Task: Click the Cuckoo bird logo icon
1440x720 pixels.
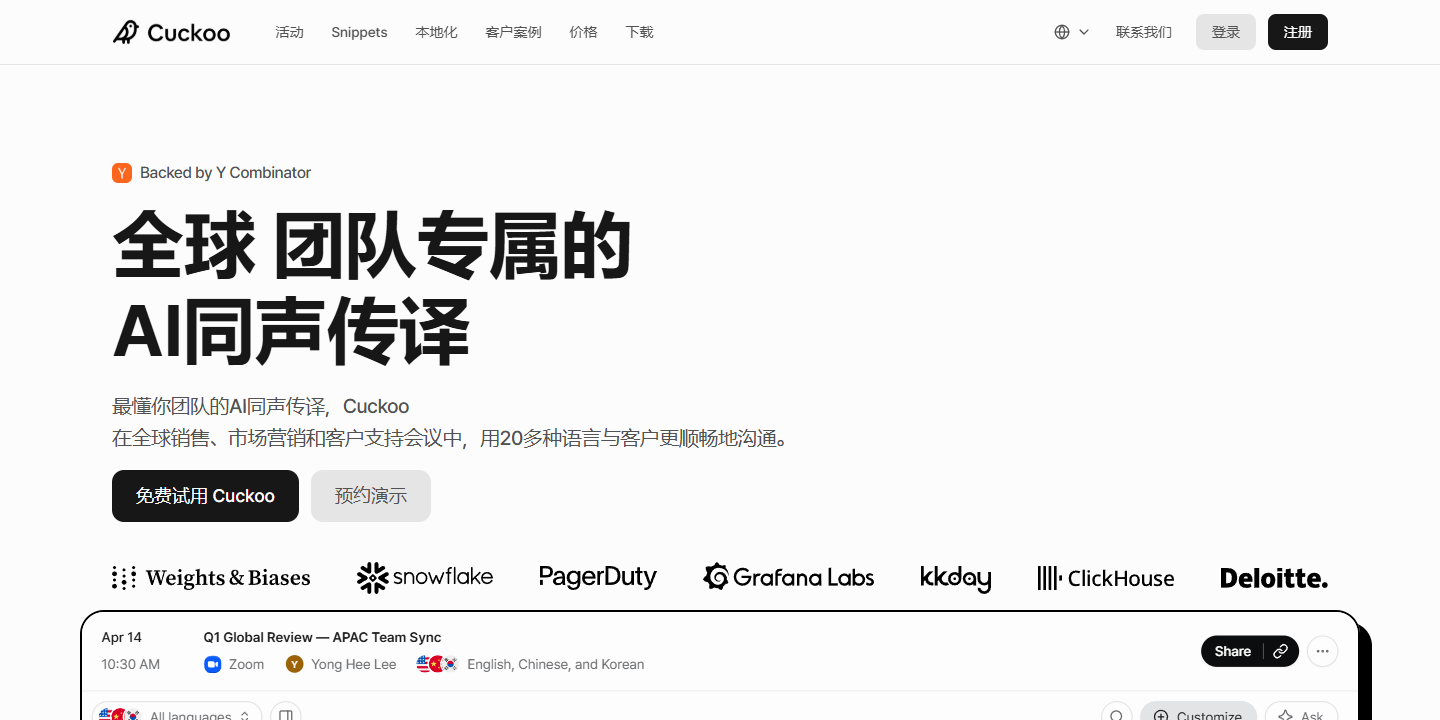Action: [x=125, y=32]
